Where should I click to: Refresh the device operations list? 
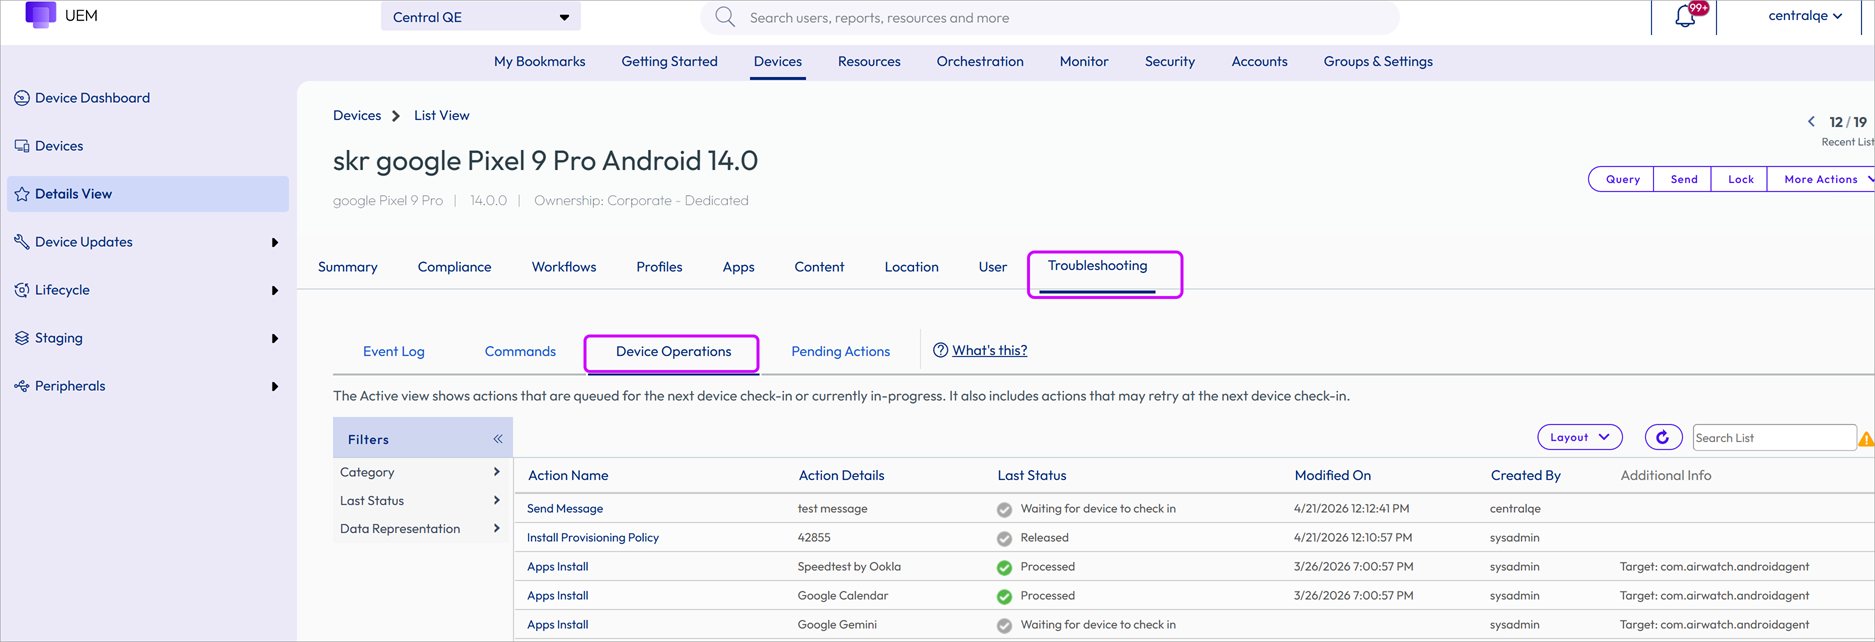click(x=1662, y=437)
